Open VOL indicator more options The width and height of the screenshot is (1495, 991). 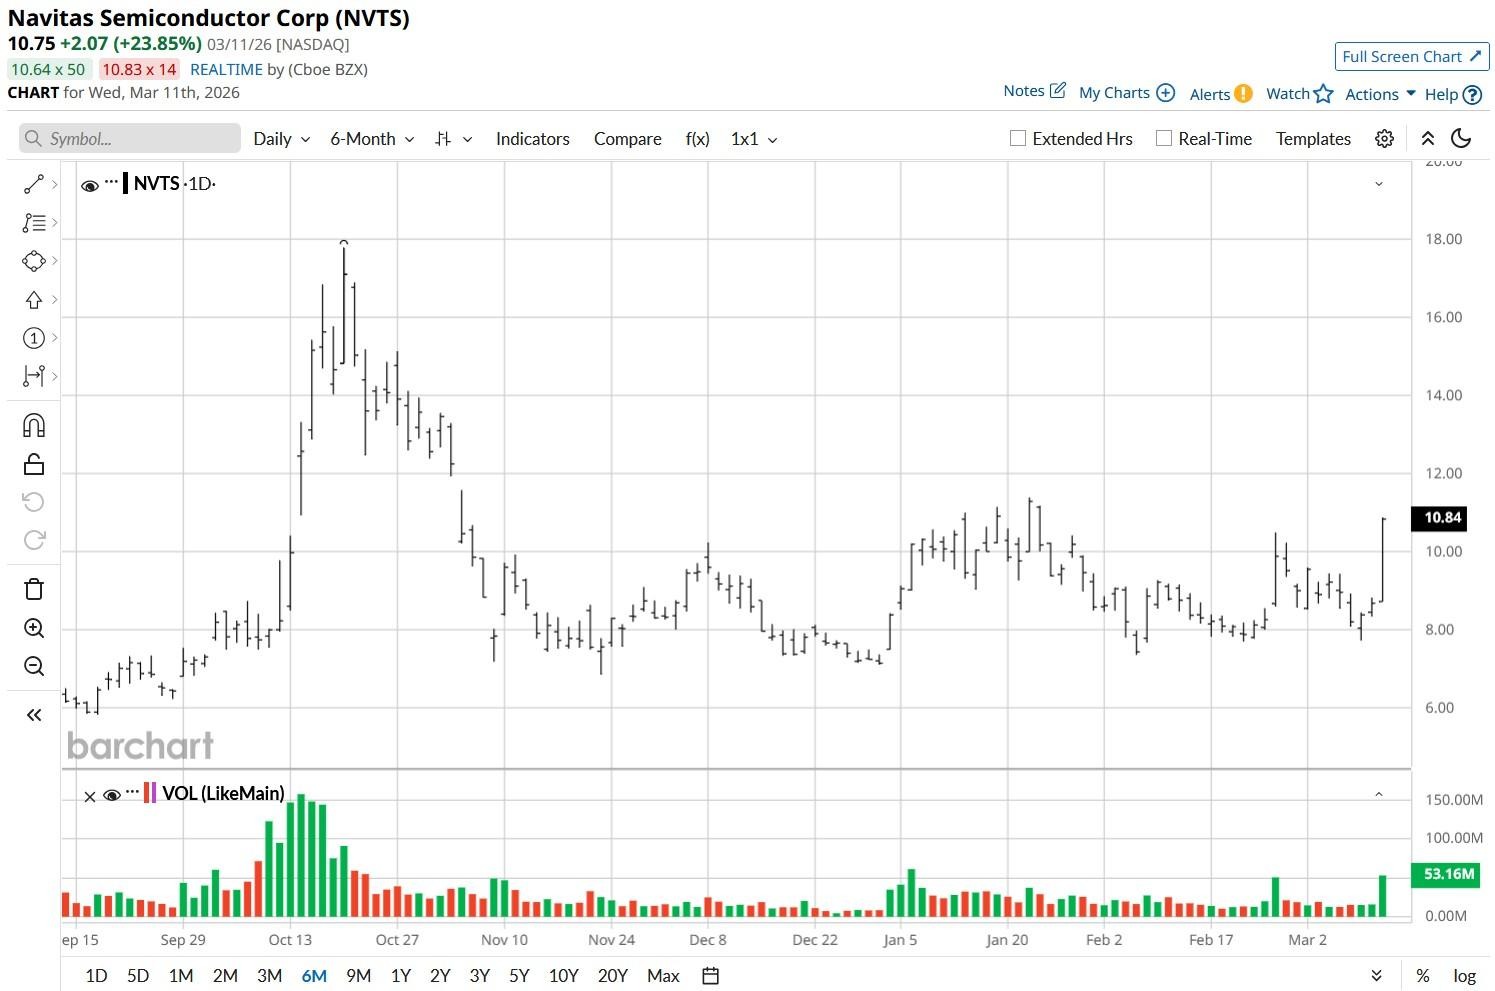coord(133,791)
